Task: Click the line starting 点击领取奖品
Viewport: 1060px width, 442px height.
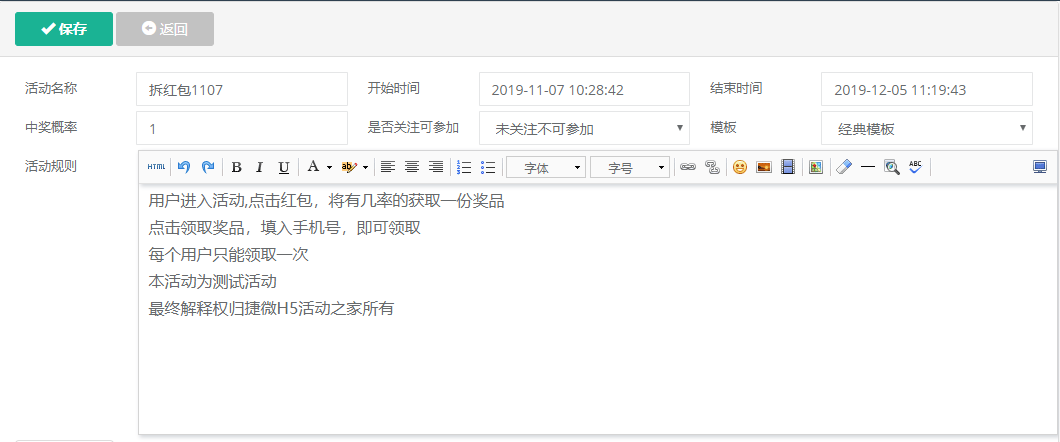Action: pos(284,228)
